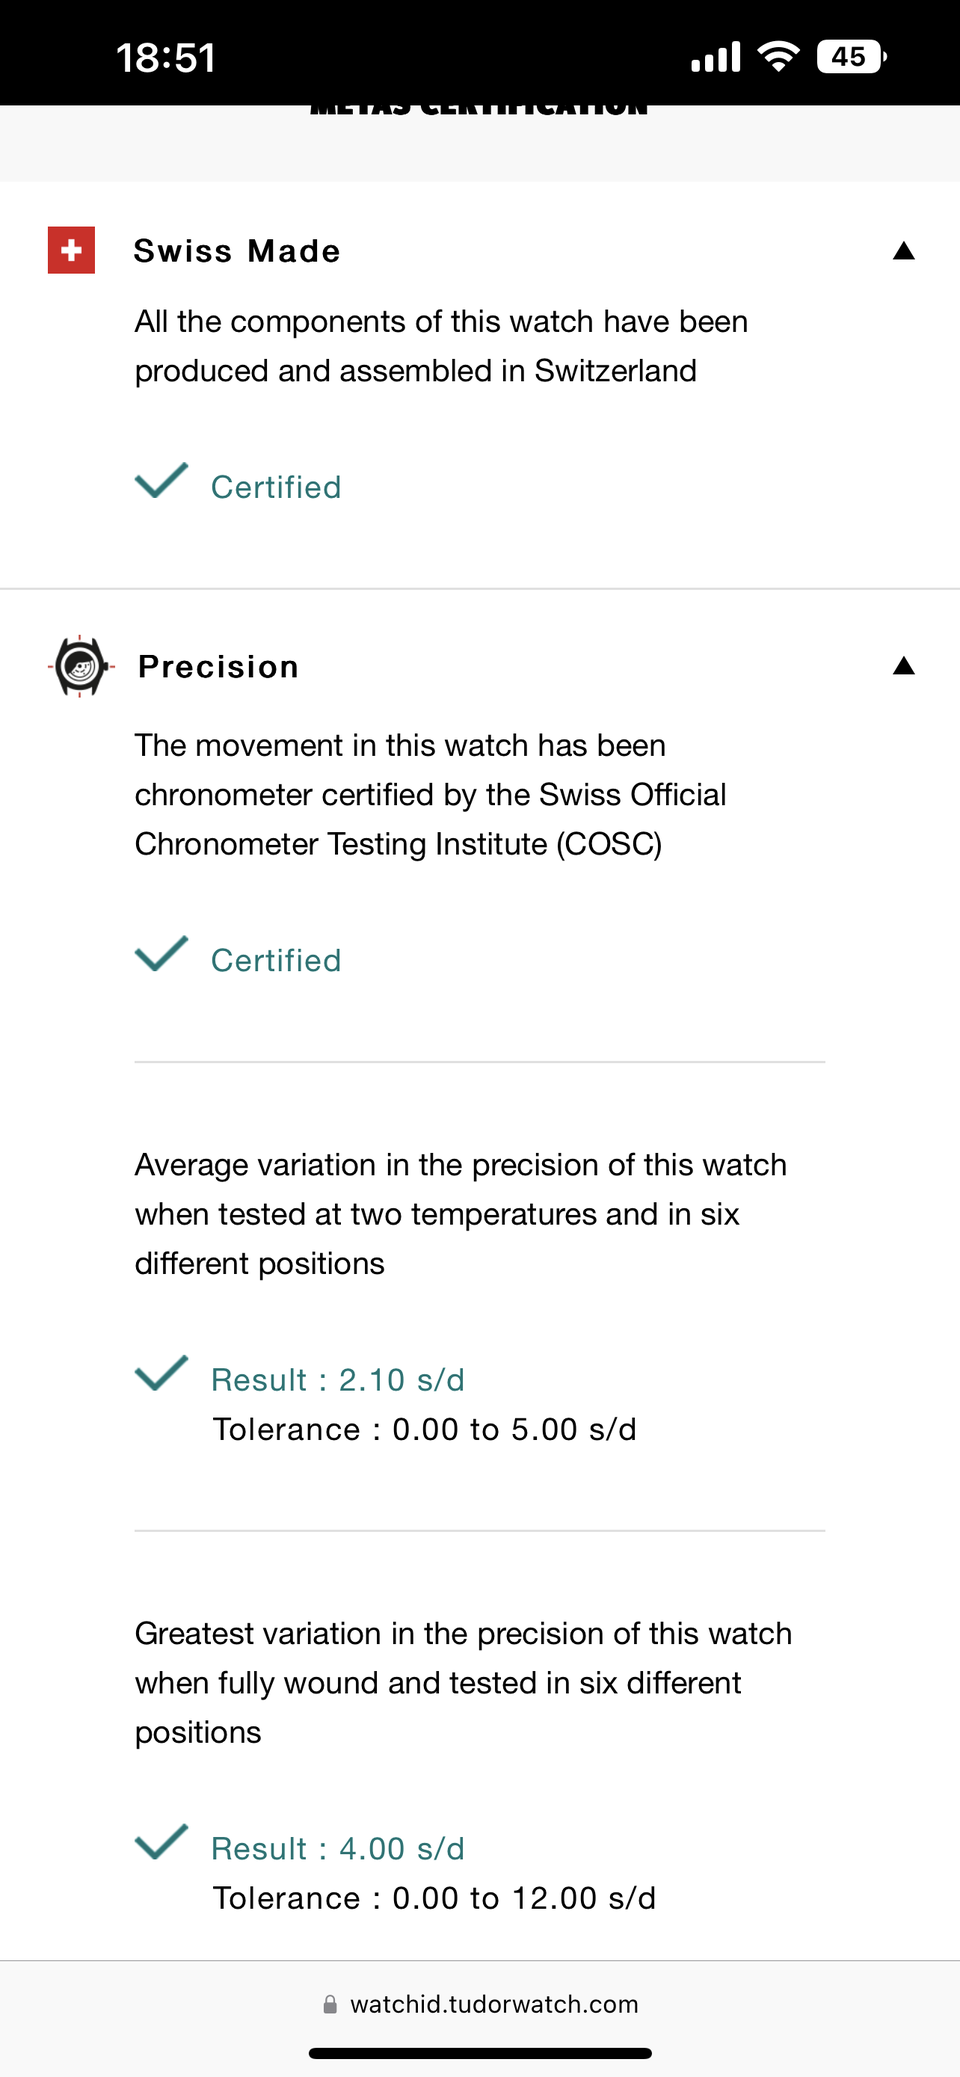Collapse the Precision section arrow
The width and height of the screenshot is (960, 2077).
pyautogui.click(x=904, y=666)
